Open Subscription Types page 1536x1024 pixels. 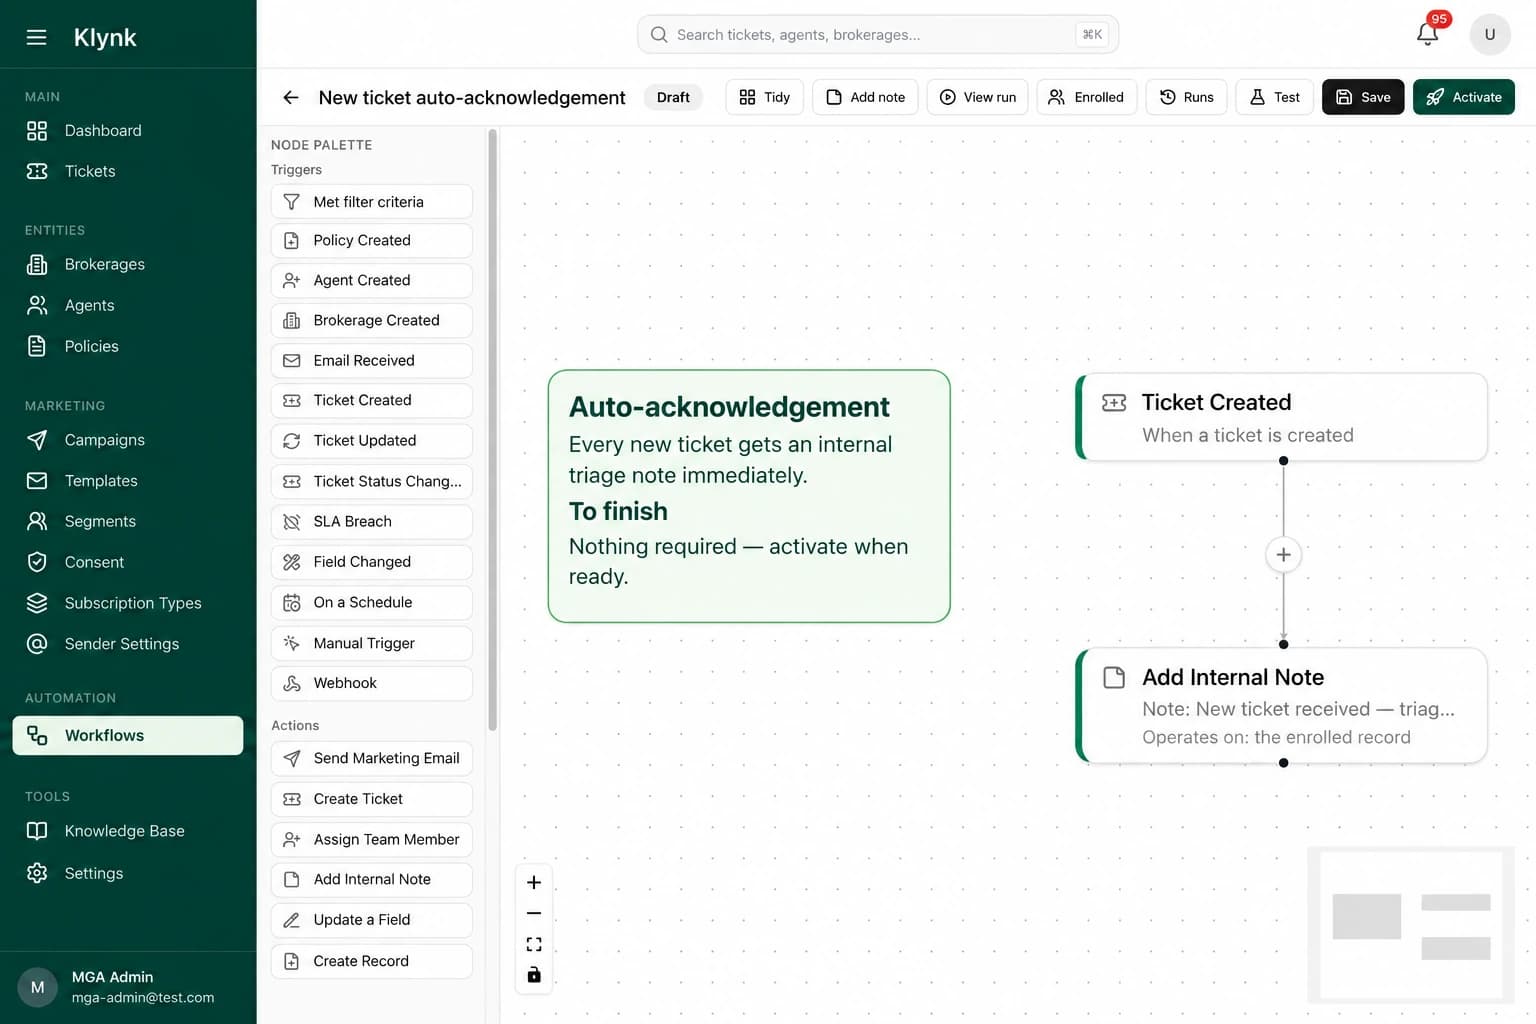[128, 603]
